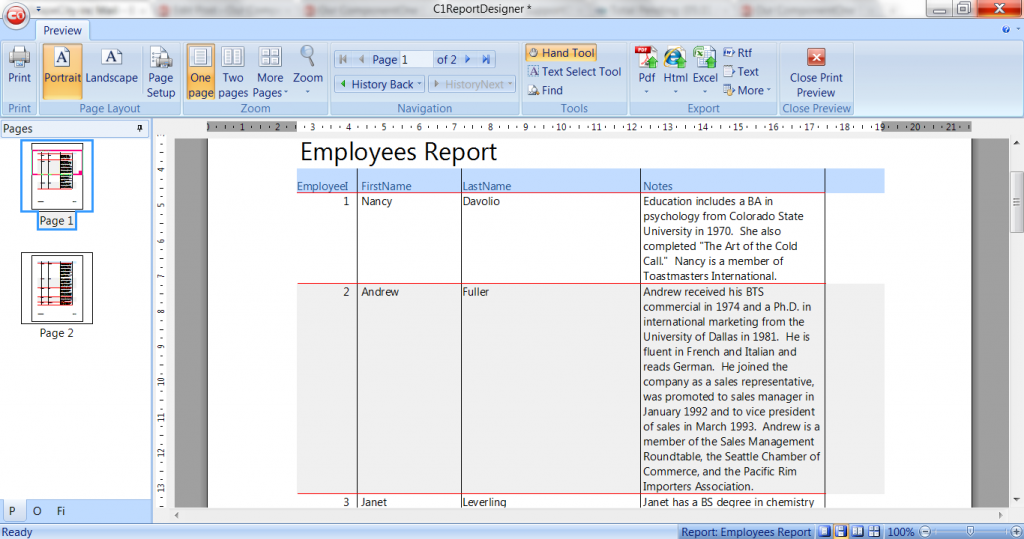Switch to P tab at bottom
The height and width of the screenshot is (539, 1024).
(12, 511)
